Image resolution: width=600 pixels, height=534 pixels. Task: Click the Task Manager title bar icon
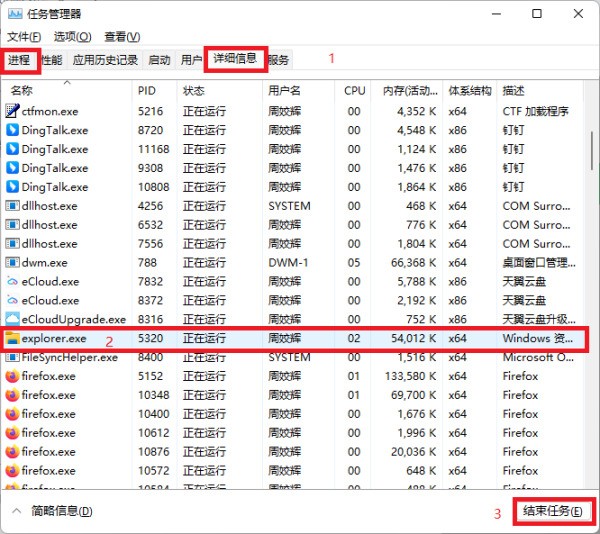[13, 14]
